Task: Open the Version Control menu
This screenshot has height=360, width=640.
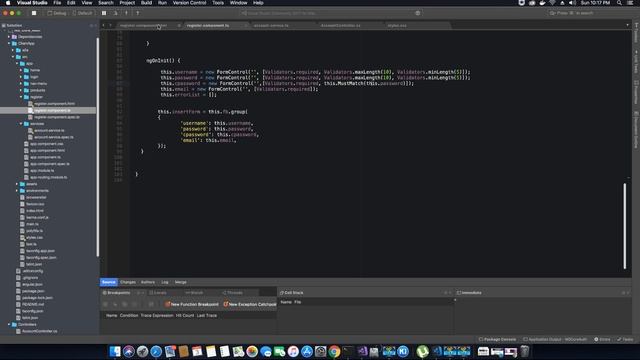Action: click(x=189, y=3)
